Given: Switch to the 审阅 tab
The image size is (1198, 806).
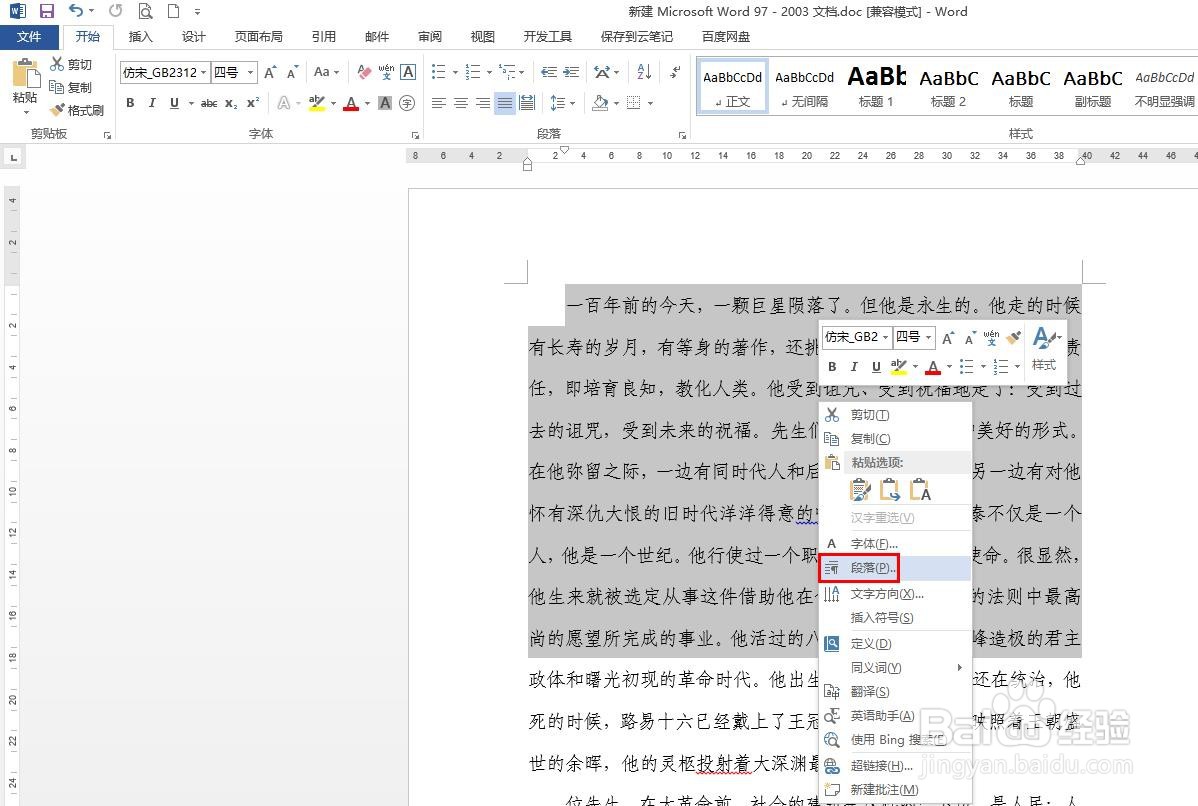Looking at the screenshot, I should pos(429,37).
